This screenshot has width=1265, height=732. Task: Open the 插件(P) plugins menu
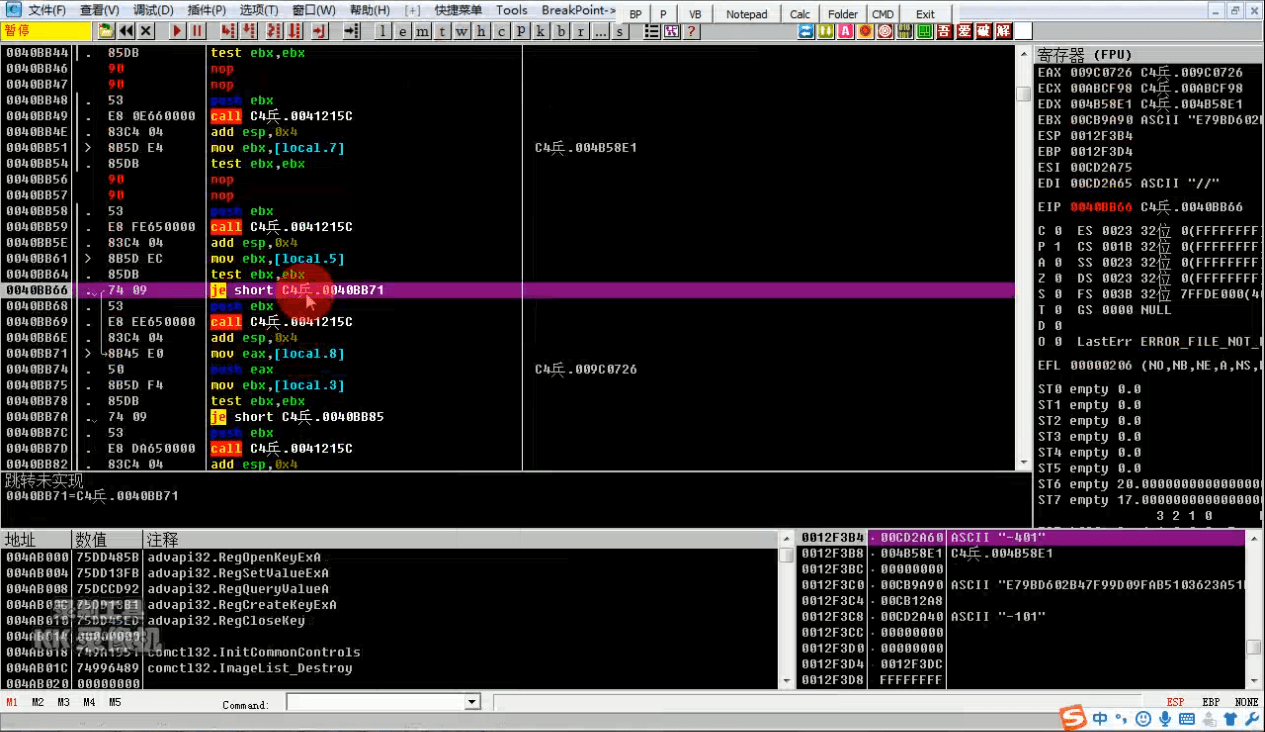pyautogui.click(x=207, y=10)
